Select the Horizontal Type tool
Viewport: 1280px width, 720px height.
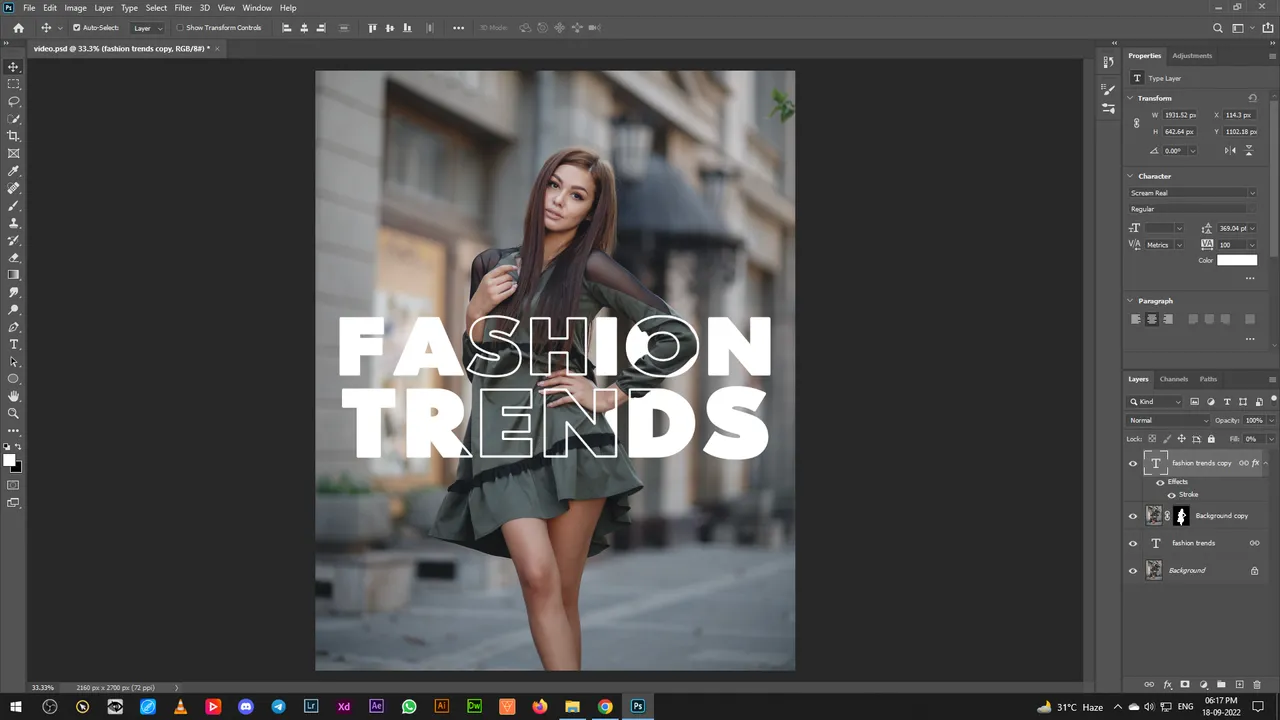tap(13, 344)
